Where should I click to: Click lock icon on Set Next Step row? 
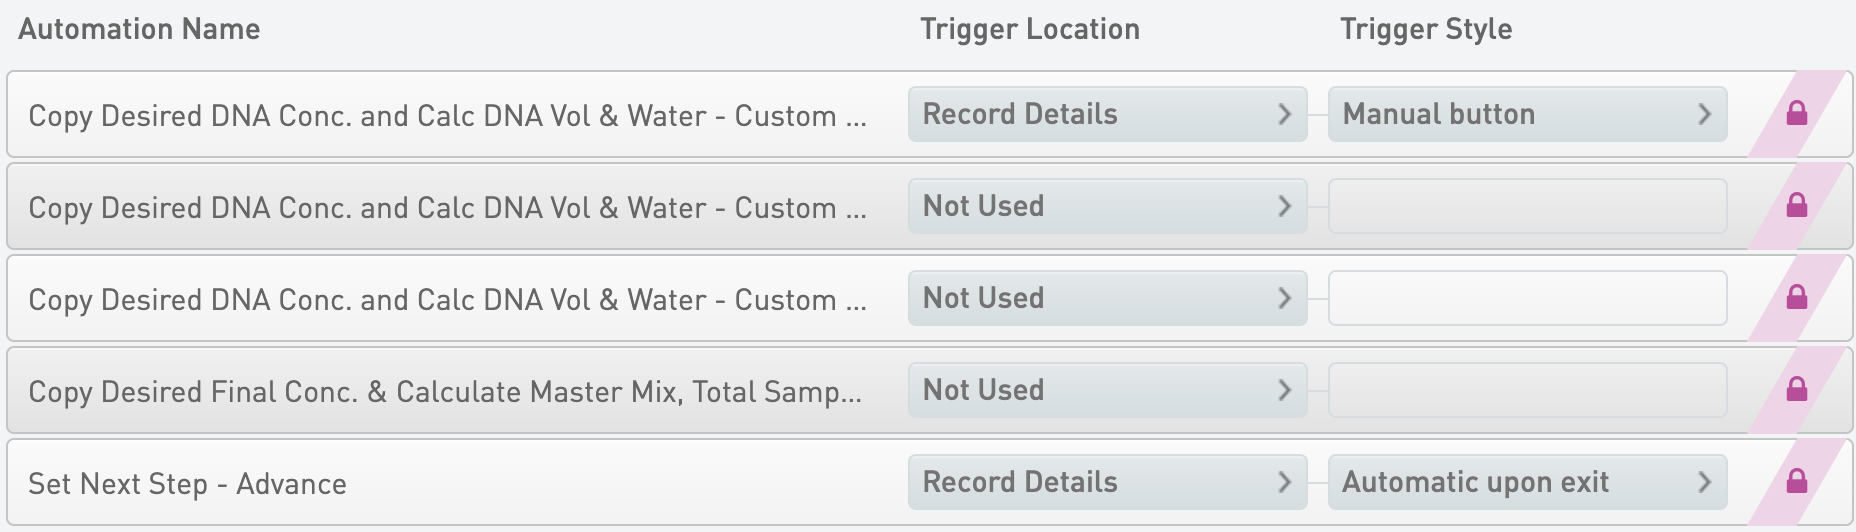click(1796, 482)
